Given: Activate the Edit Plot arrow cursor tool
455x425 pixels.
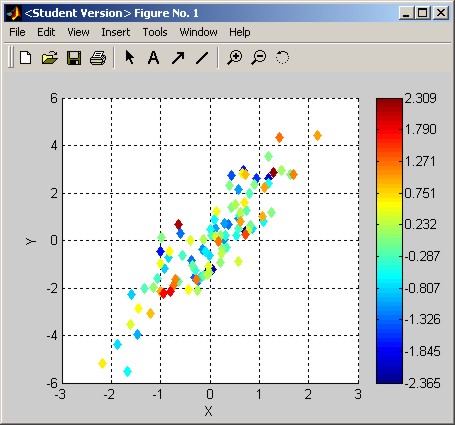Looking at the screenshot, I should coord(129,57).
